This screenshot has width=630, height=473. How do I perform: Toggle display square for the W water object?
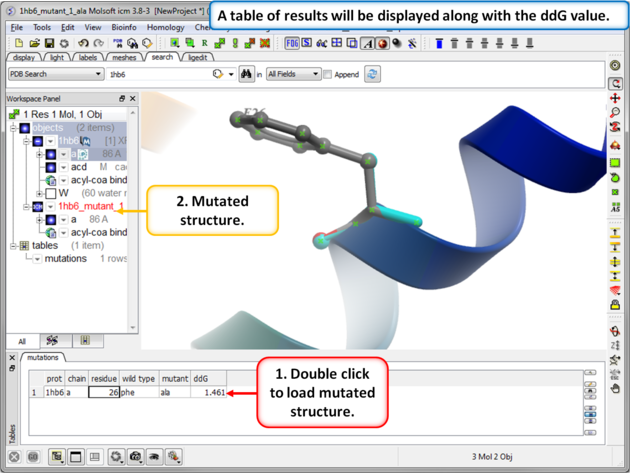pos(50,193)
